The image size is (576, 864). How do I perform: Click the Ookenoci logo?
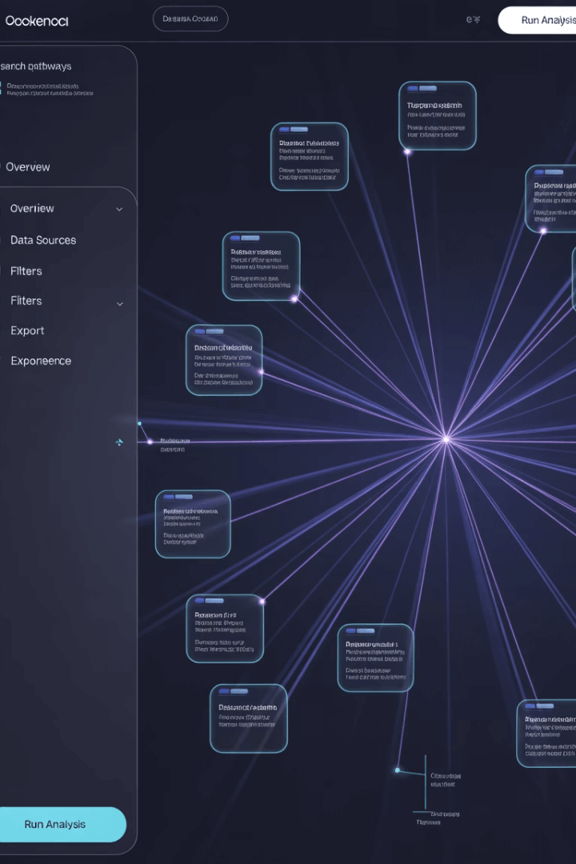pos(36,21)
